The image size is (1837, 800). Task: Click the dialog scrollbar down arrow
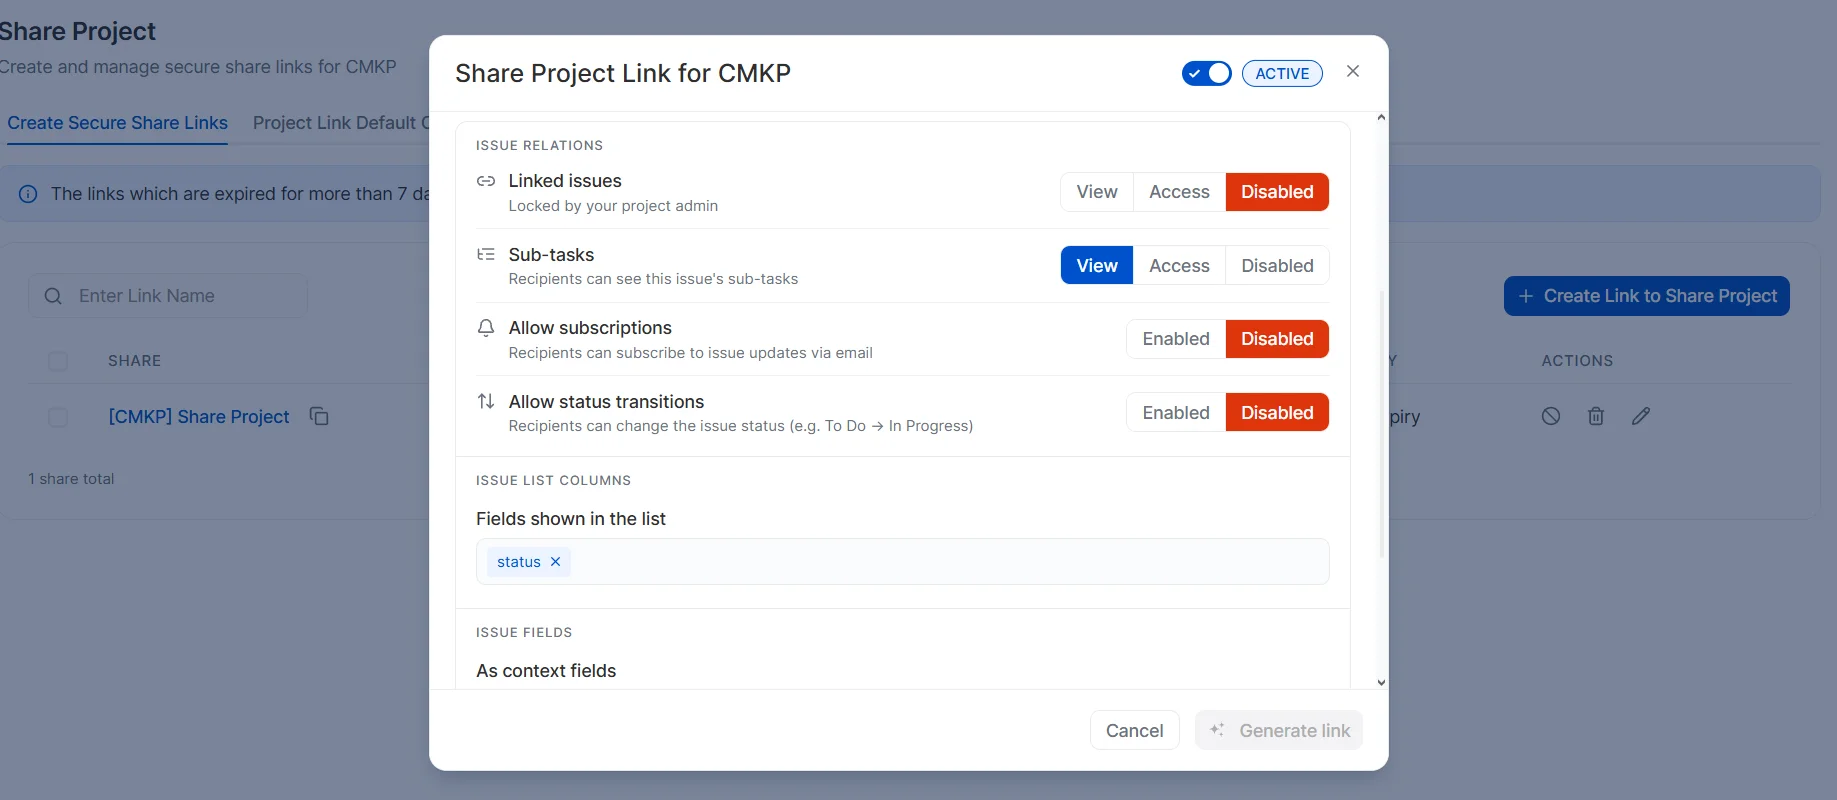(x=1381, y=682)
